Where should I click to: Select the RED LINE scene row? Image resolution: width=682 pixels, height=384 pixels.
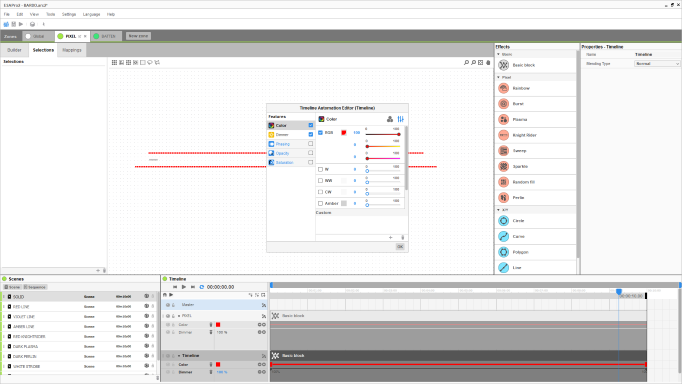point(78,307)
